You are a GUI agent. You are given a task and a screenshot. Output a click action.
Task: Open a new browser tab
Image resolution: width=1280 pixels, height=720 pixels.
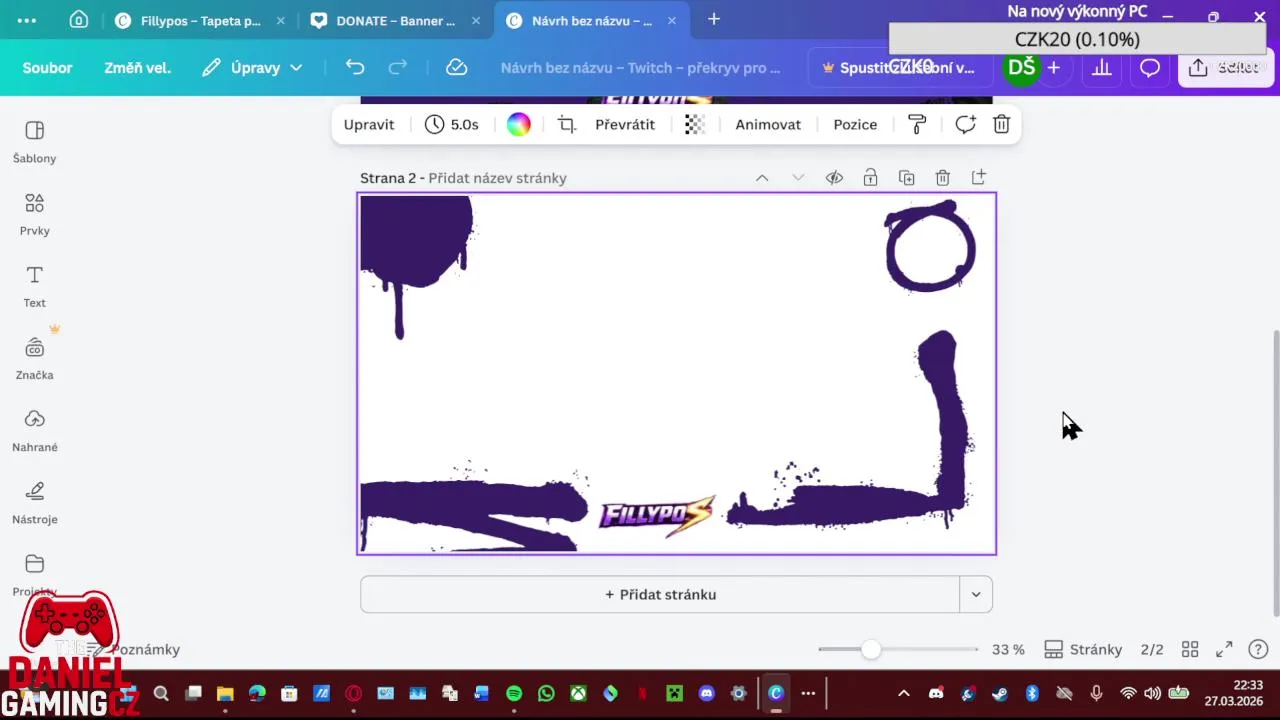tap(714, 19)
